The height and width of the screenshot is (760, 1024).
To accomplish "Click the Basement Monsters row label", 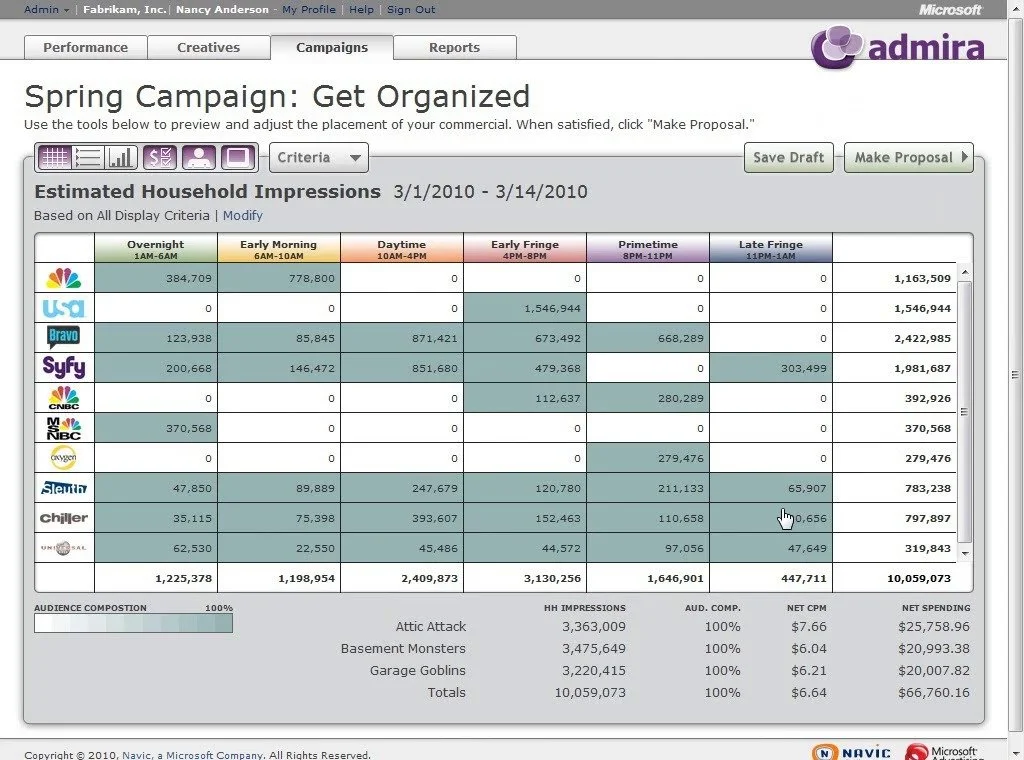I will click(403, 648).
